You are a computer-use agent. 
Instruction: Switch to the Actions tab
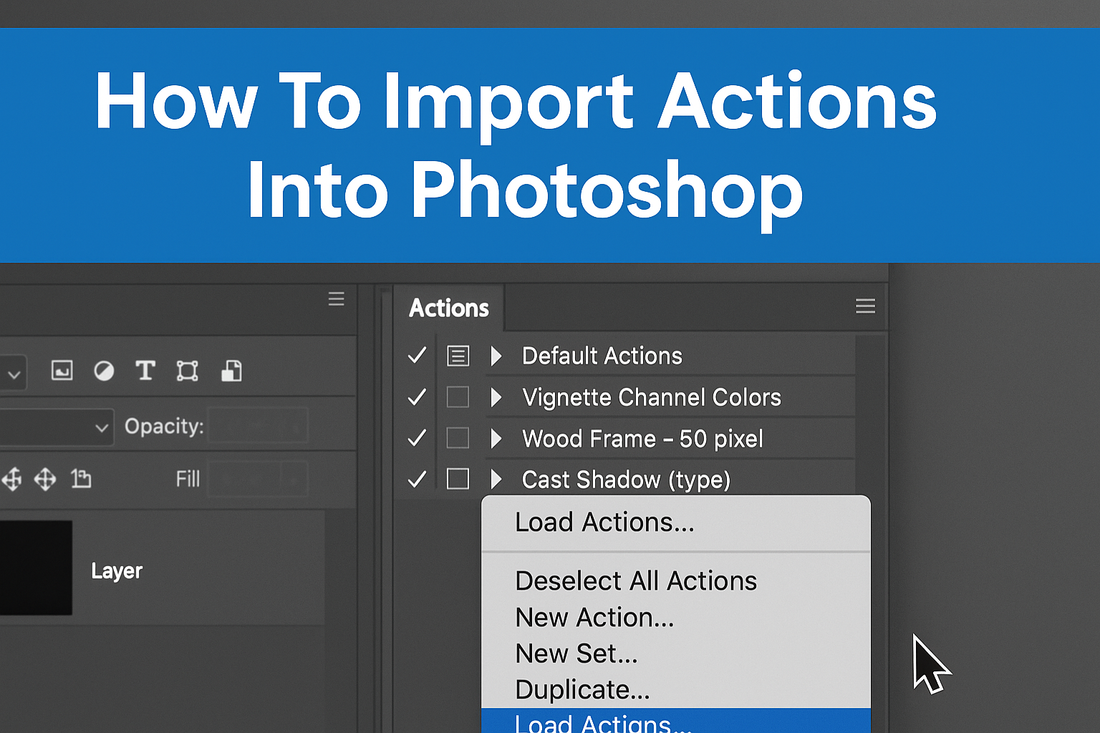[449, 308]
